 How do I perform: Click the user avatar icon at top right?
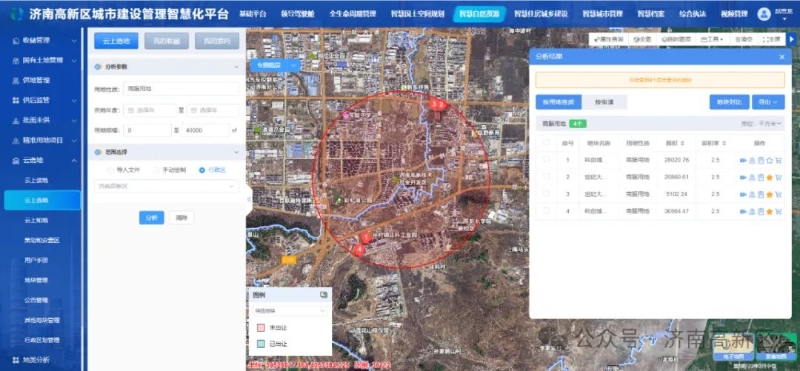pos(764,14)
